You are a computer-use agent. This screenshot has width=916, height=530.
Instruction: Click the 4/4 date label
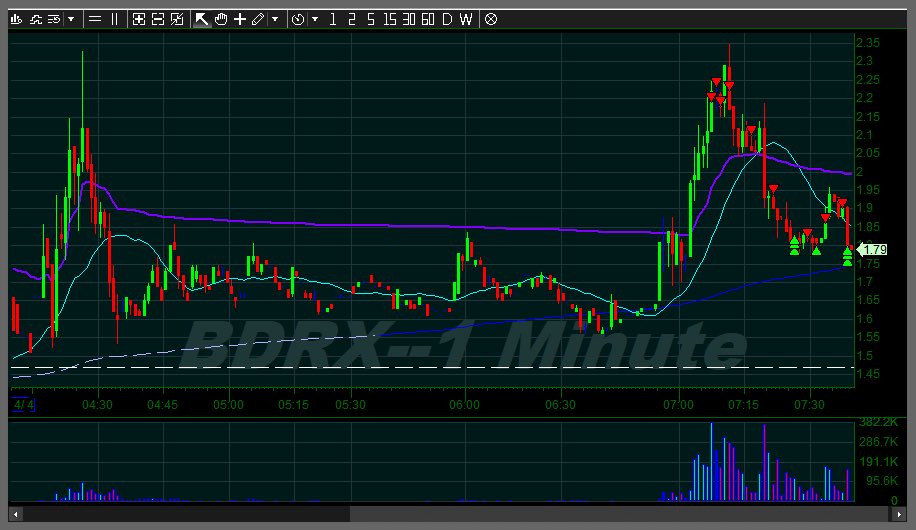click(x=23, y=404)
